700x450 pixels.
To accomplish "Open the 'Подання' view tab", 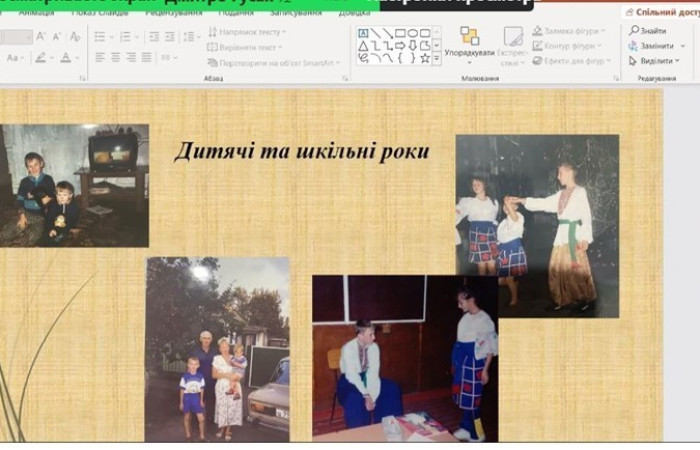I will coord(236,13).
